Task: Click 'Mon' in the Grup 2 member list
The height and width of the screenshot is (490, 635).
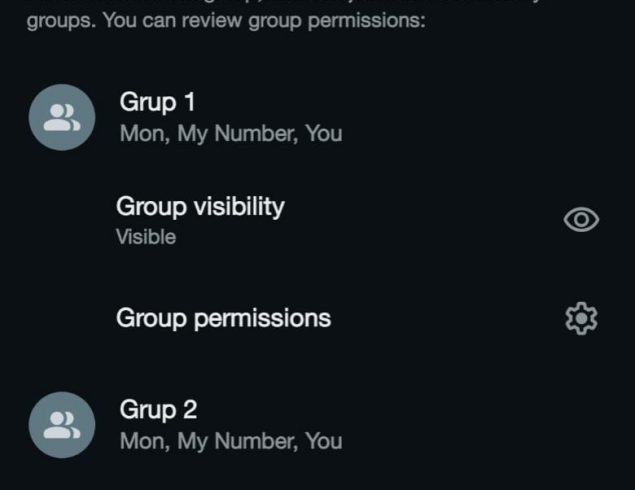Action: pos(144,441)
